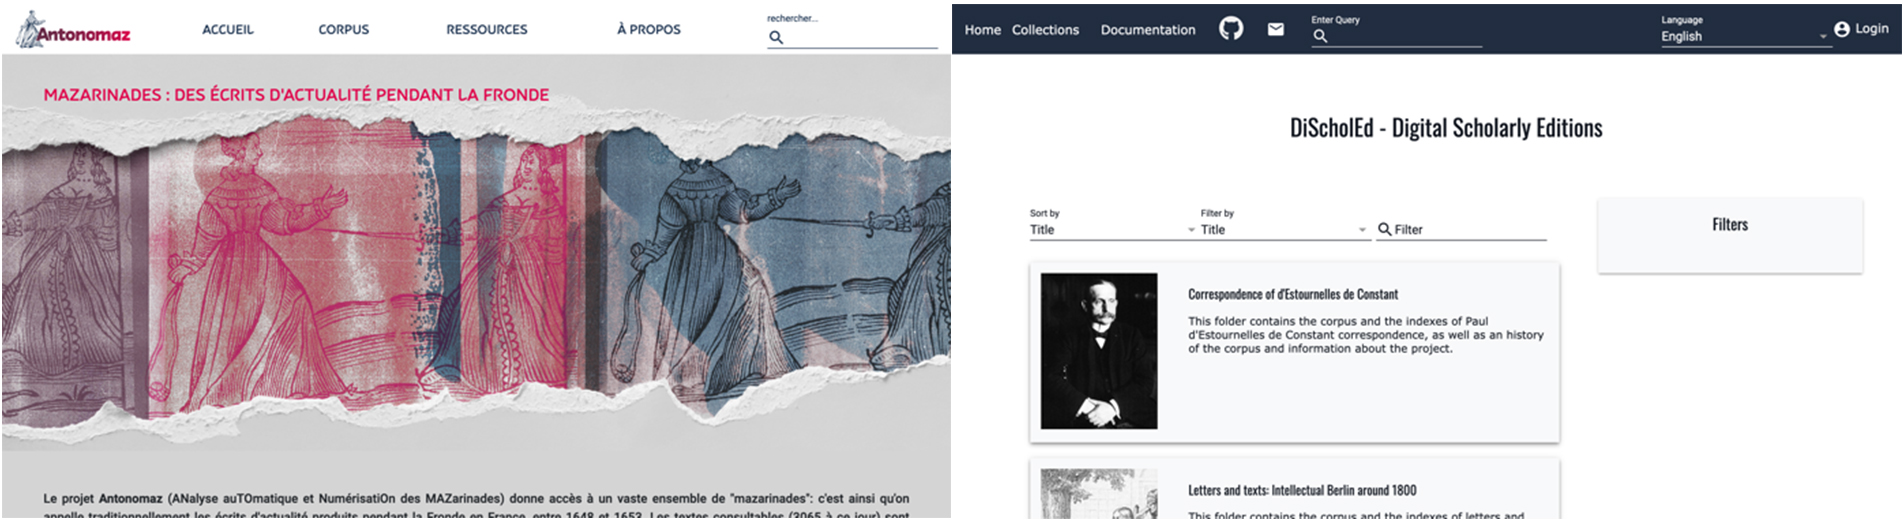Open Collections in DiScholEd navbar
1903x520 pixels.
pos(1045,30)
